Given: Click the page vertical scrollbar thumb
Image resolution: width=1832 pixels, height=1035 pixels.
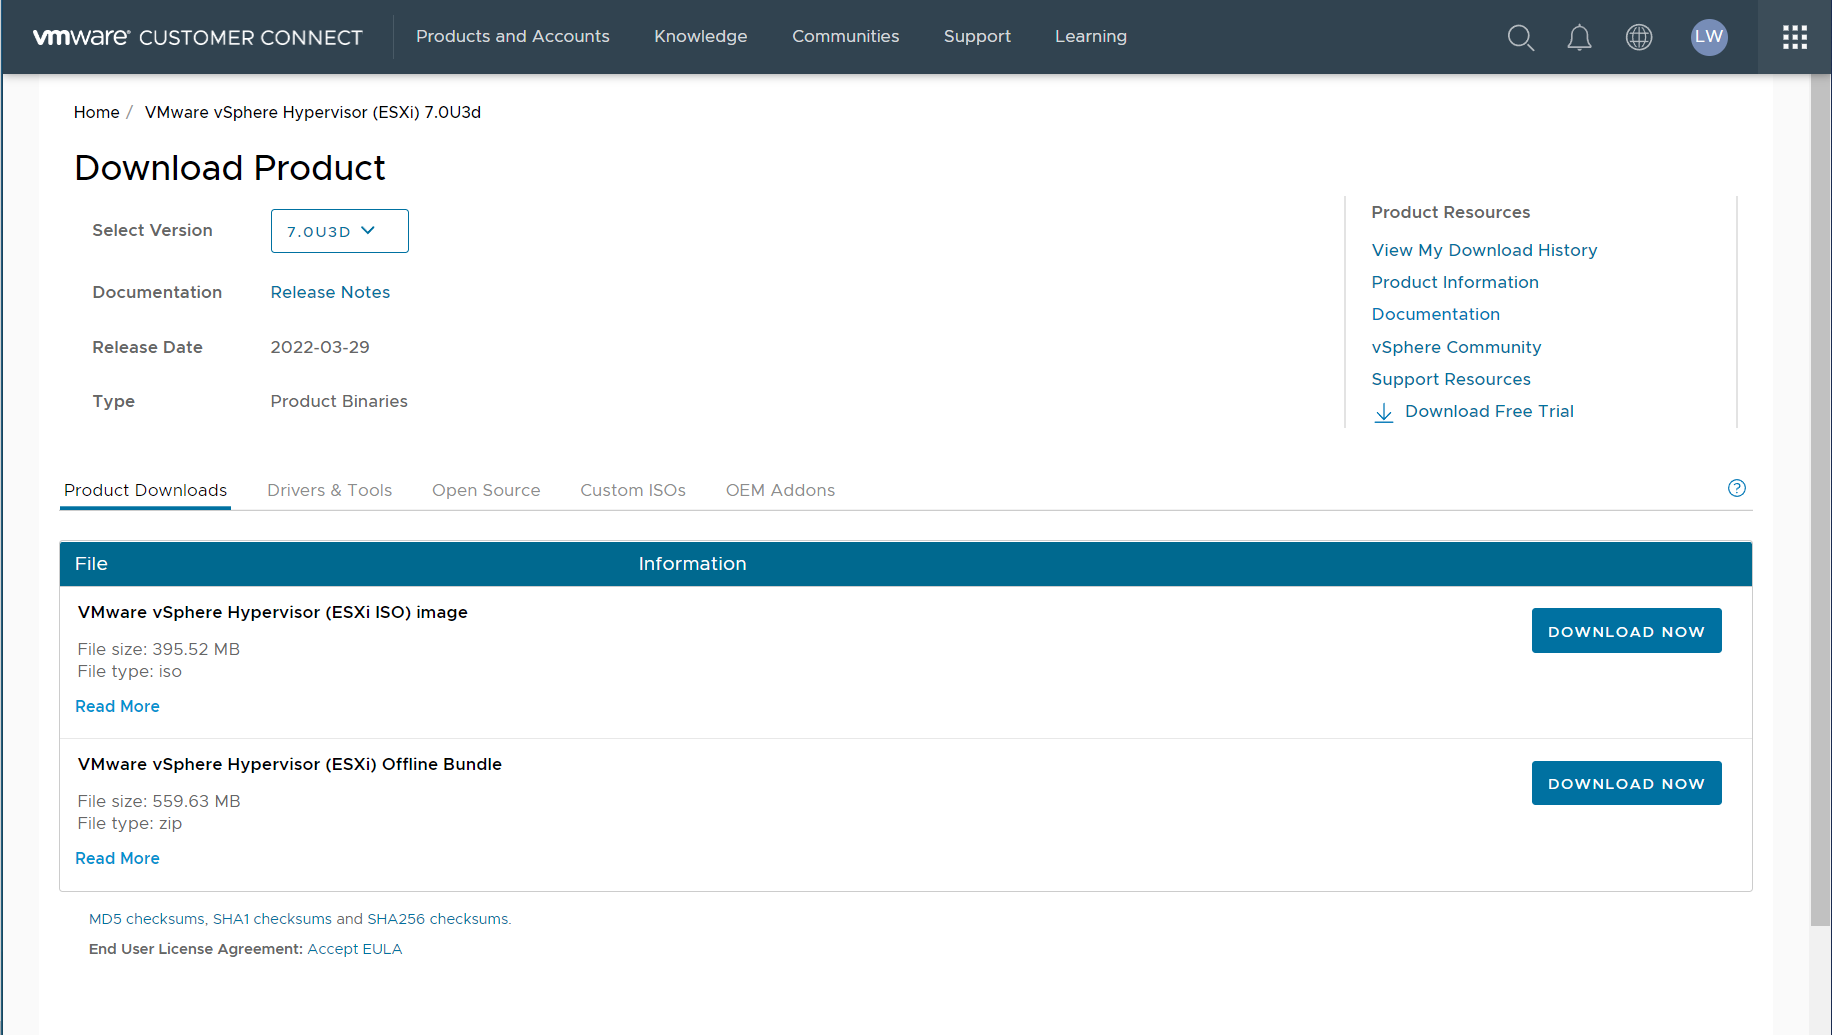Looking at the screenshot, I should tap(1819, 500).
